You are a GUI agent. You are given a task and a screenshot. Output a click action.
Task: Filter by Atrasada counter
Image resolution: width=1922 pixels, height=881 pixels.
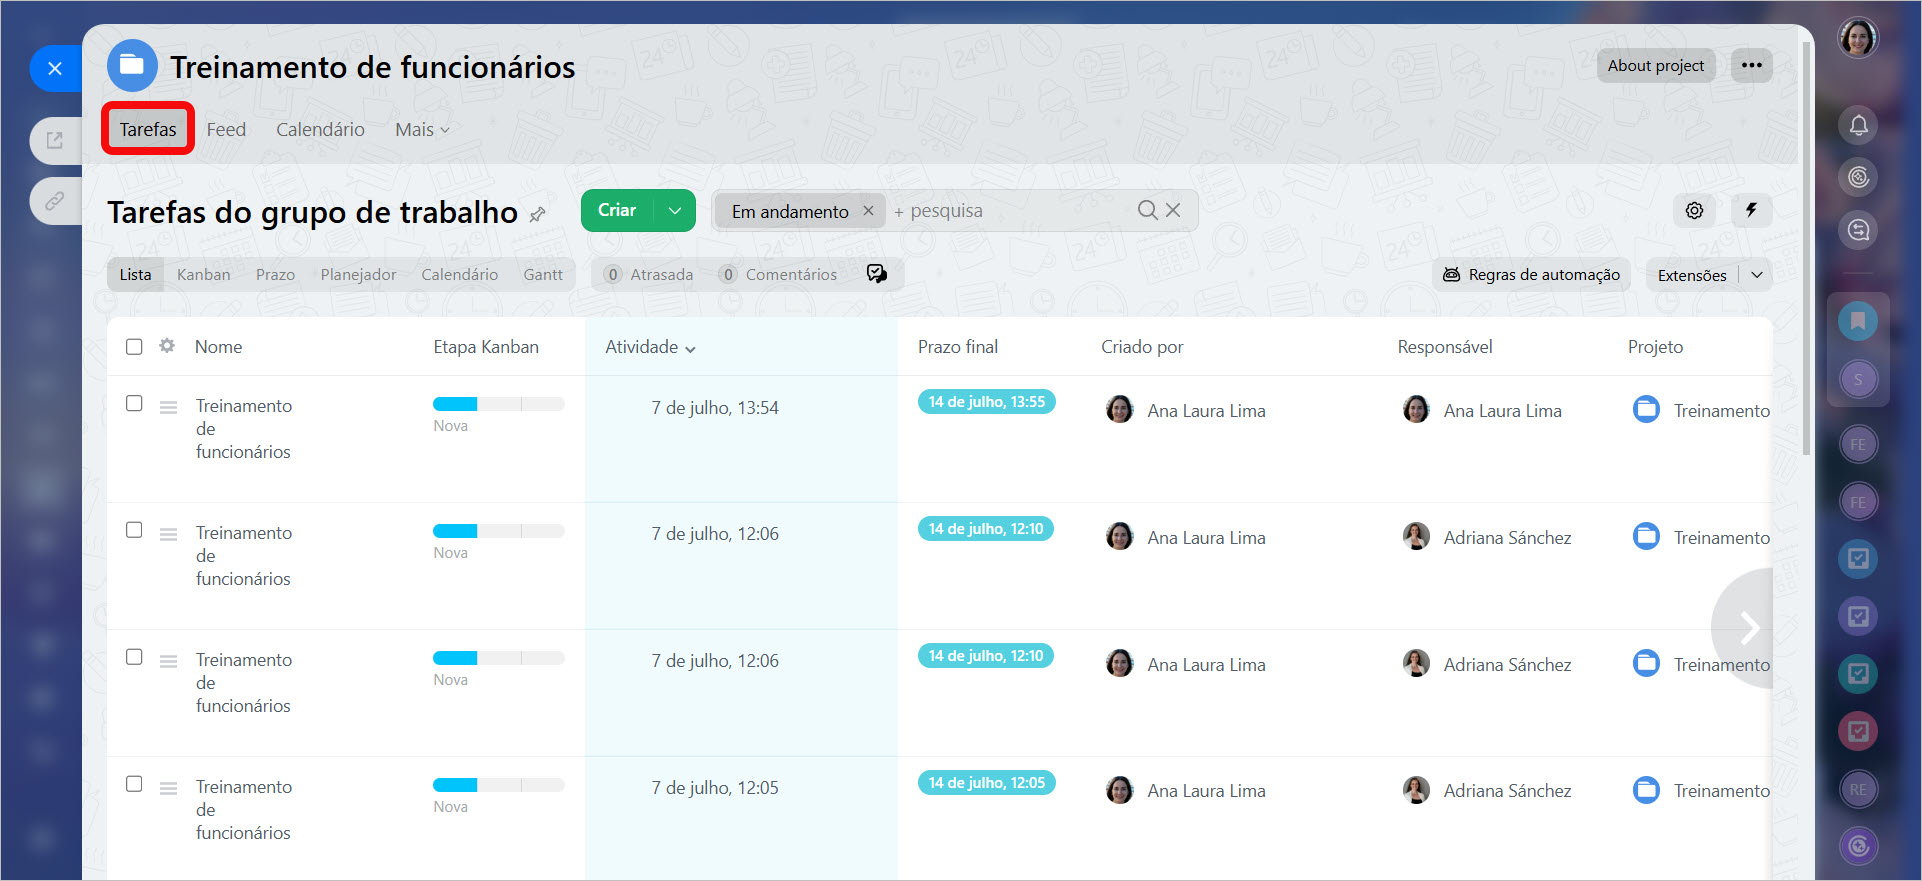(649, 275)
